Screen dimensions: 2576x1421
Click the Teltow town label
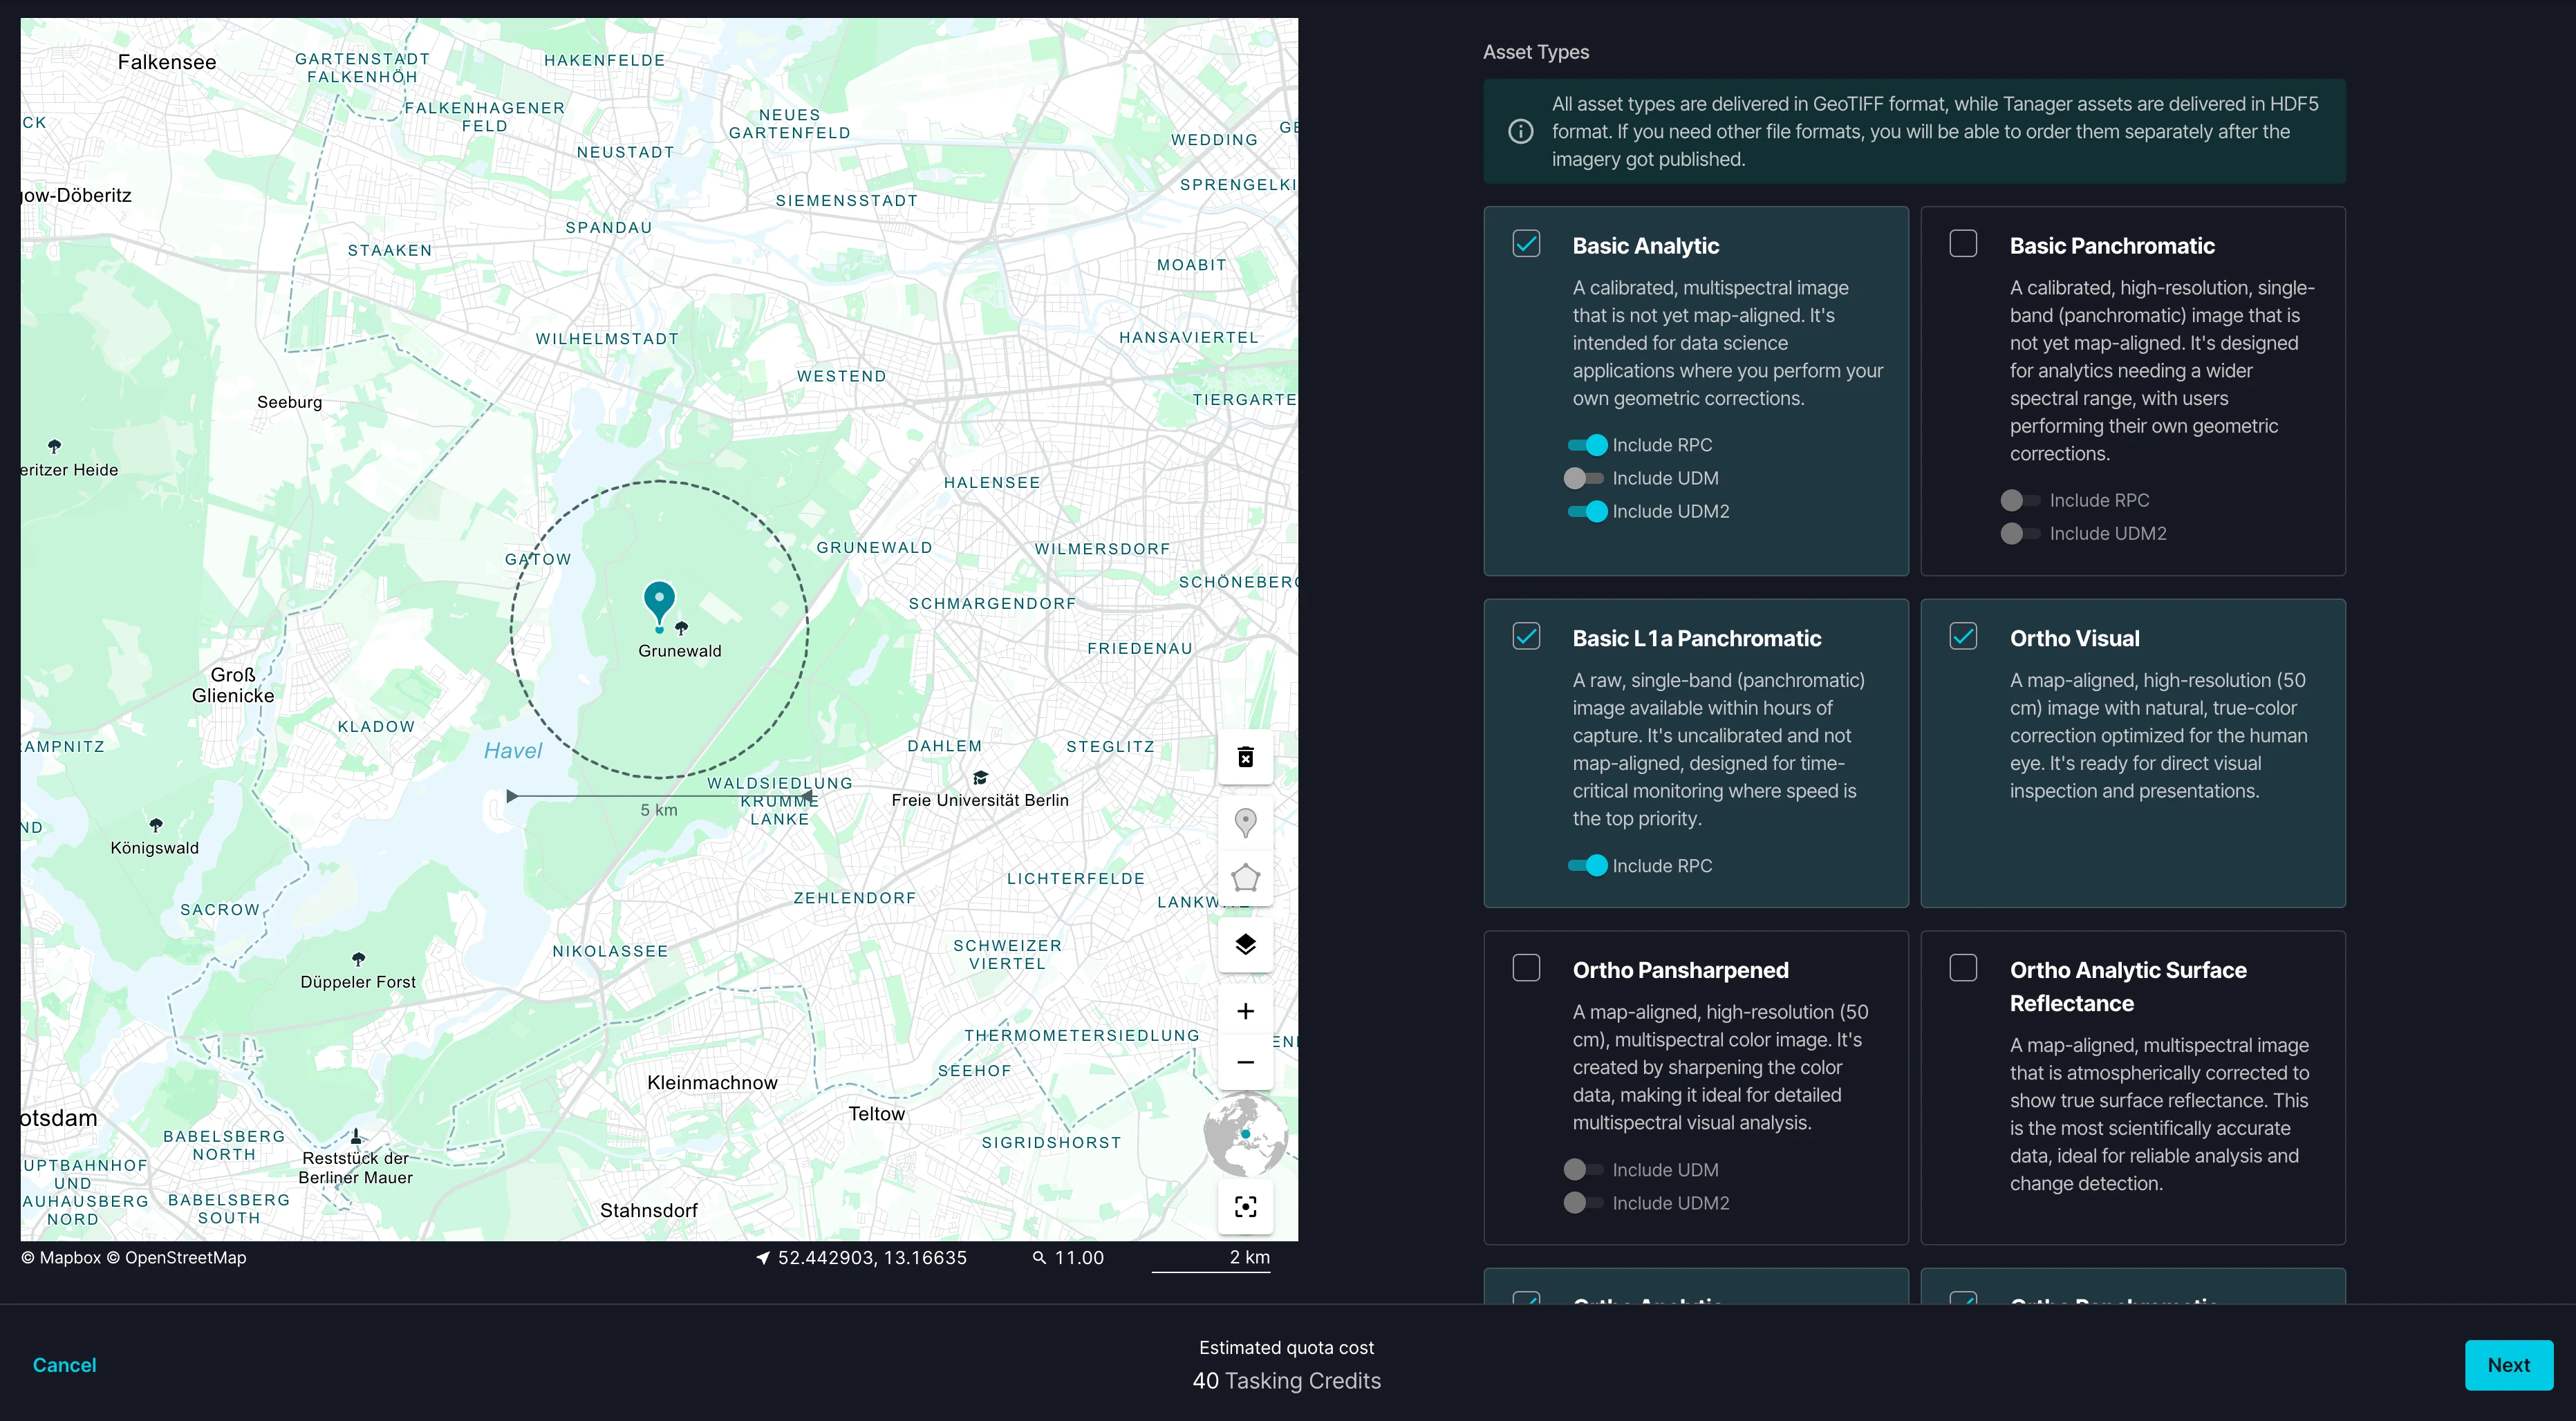pyautogui.click(x=877, y=1114)
